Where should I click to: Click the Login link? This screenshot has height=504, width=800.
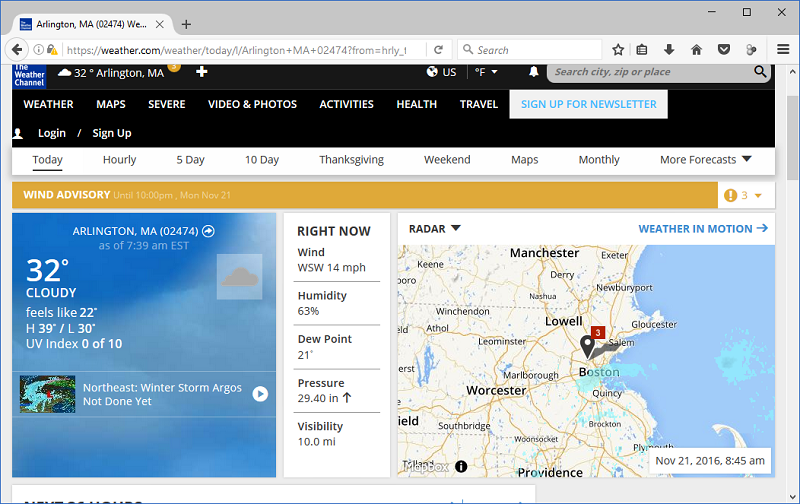tap(52, 133)
